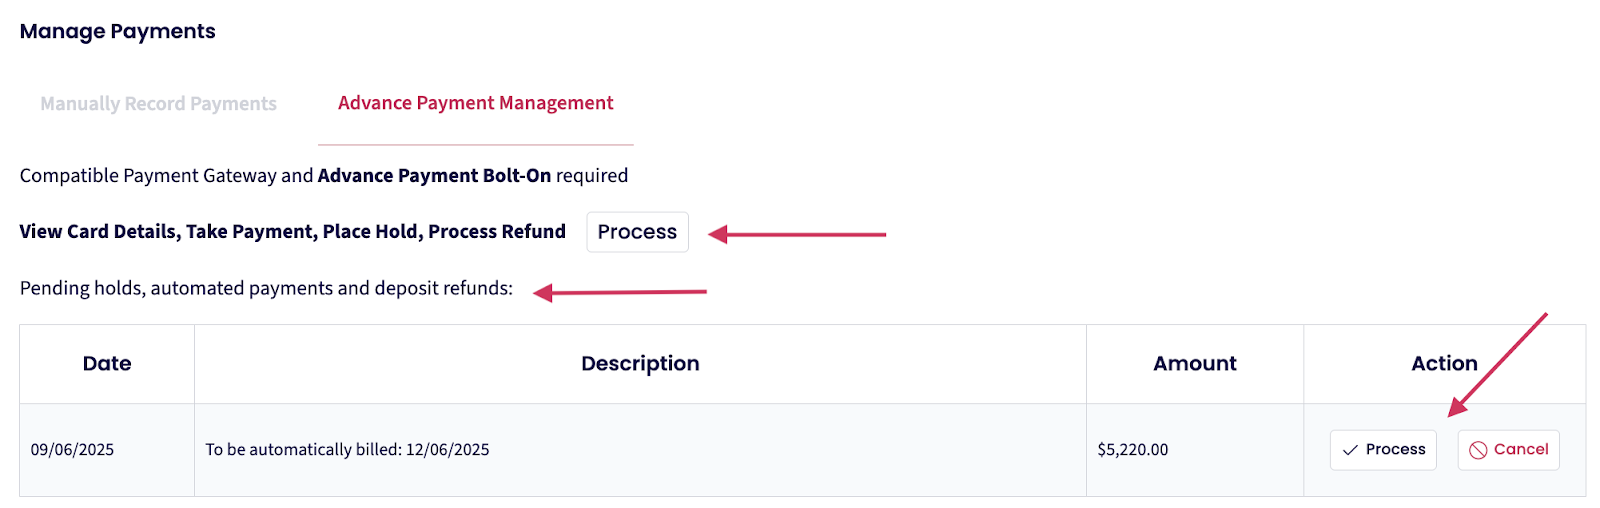This screenshot has width=1600, height=508.
Task: Select the $5,220.00 amount cell
Action: (1132, 450)
